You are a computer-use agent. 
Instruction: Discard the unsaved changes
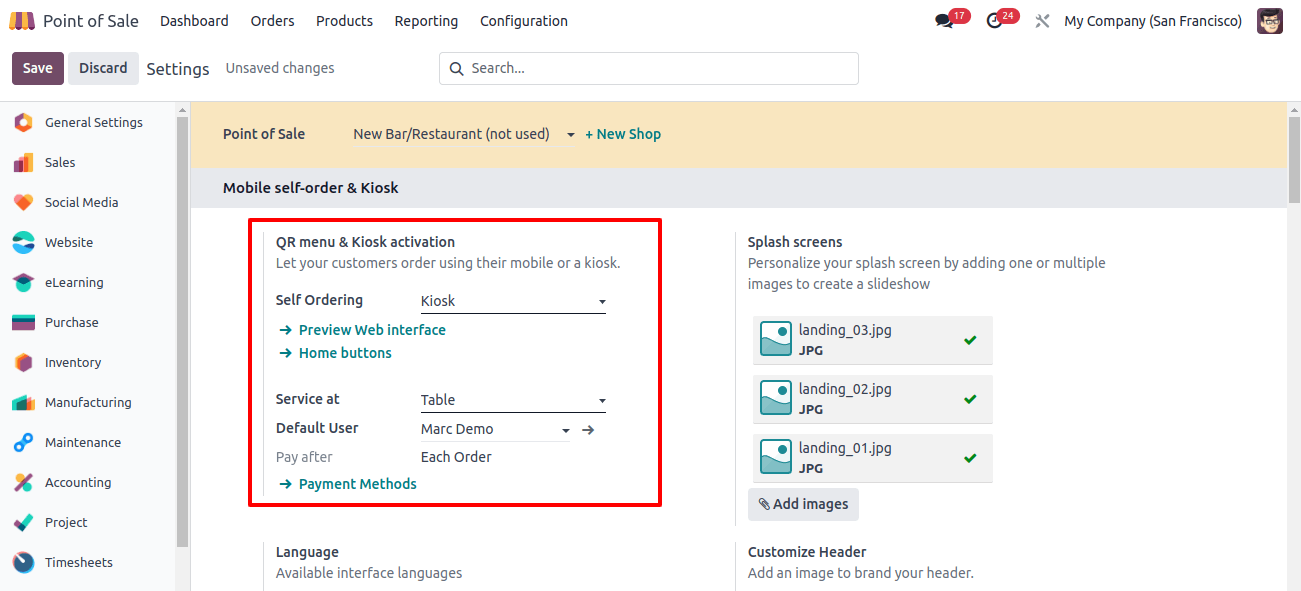(x=103, y=68)
